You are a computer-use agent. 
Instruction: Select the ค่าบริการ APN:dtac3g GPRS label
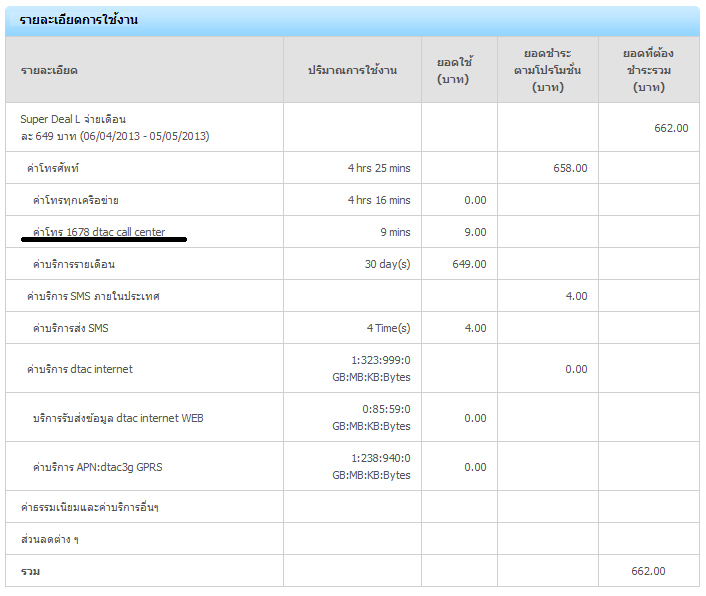click(x=98, y=467)
